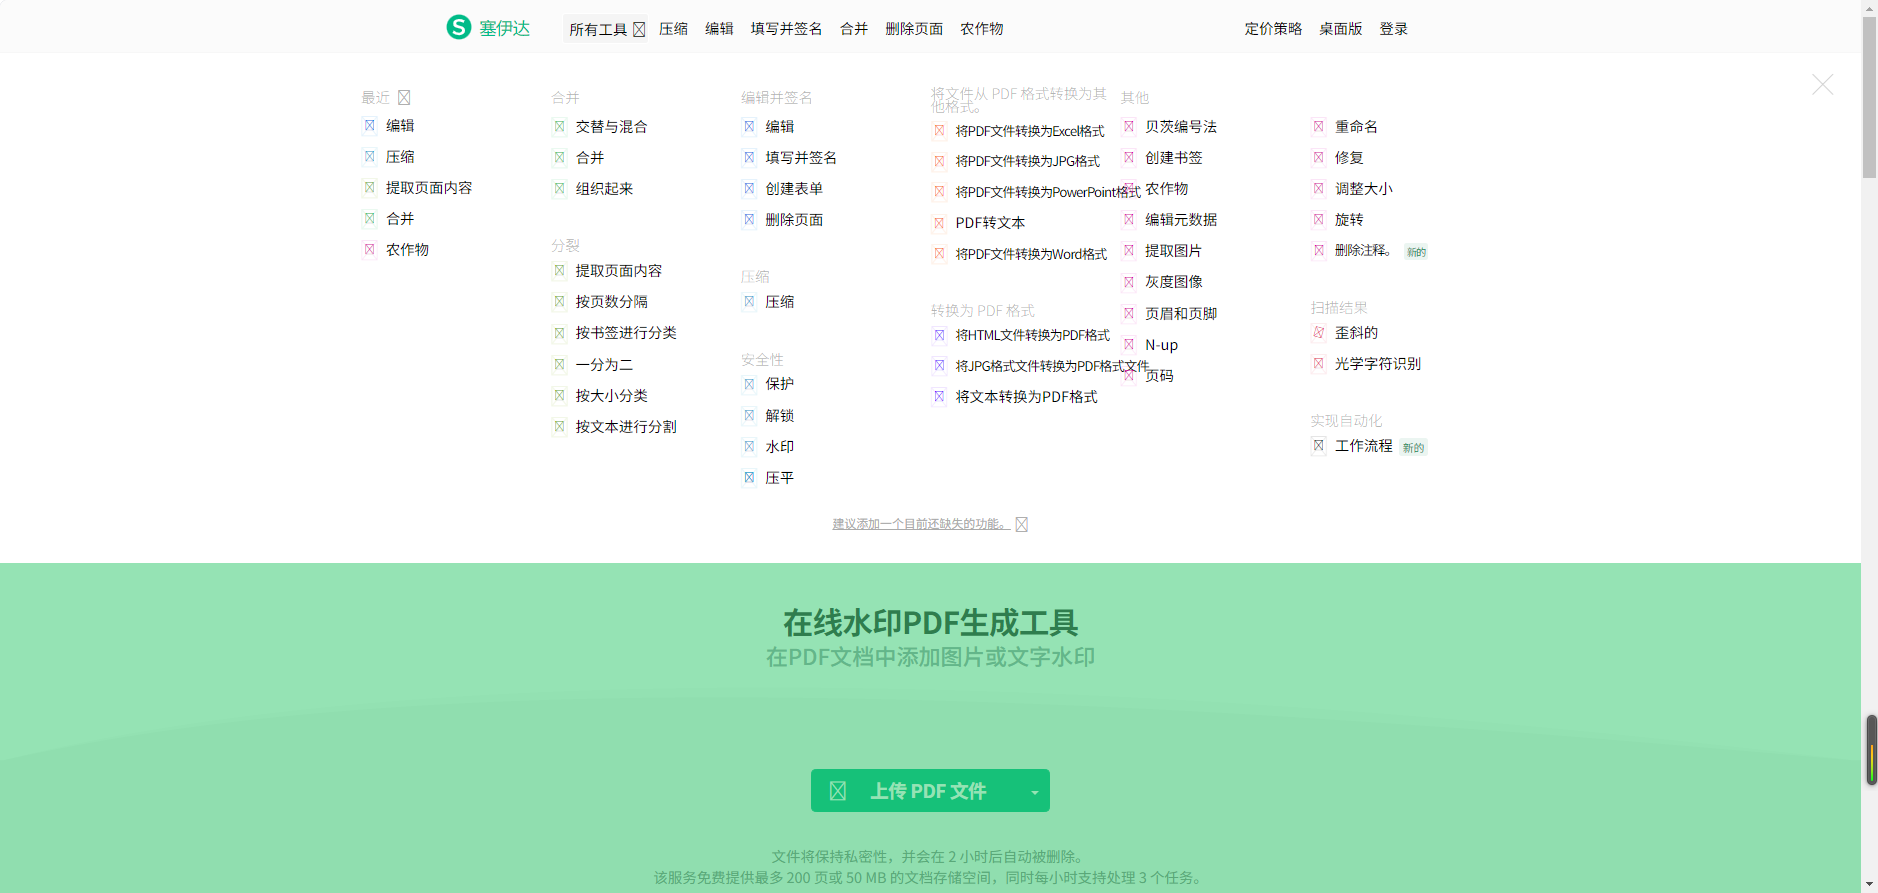The height and width of the screenshot is (893, 1878).
Task: Expand the 所有工具 dropdown menu
Action: (606, 29)
